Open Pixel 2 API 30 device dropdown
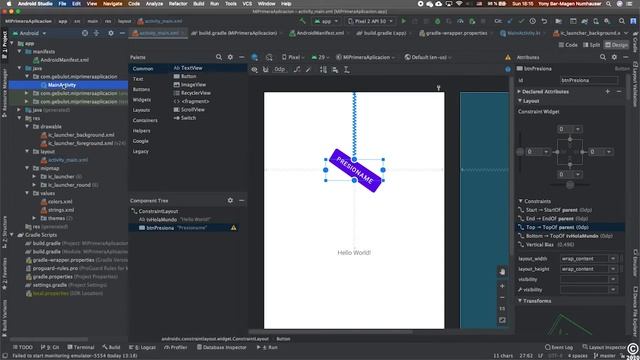640x360 pixels. [370, 21]
